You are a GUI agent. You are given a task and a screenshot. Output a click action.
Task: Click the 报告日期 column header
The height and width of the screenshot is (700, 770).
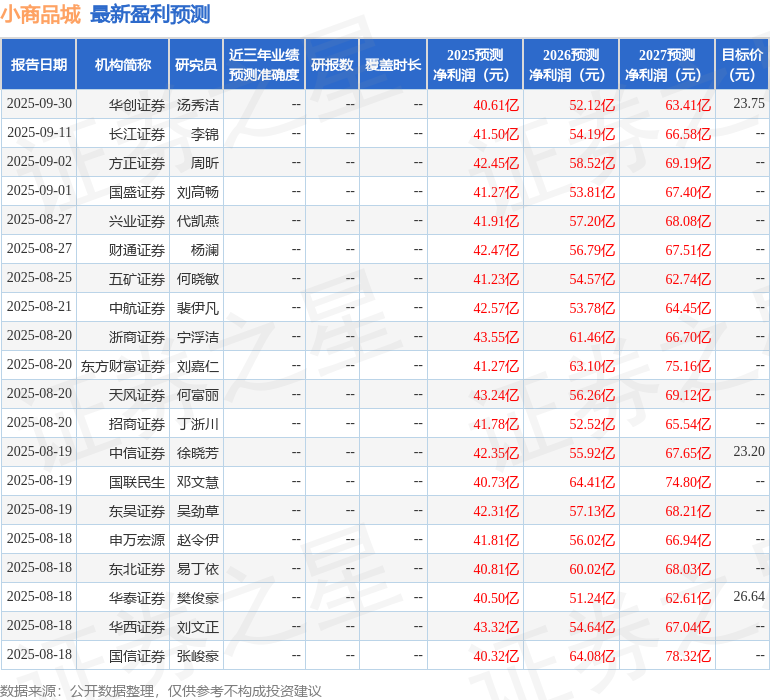click(39, 65)
